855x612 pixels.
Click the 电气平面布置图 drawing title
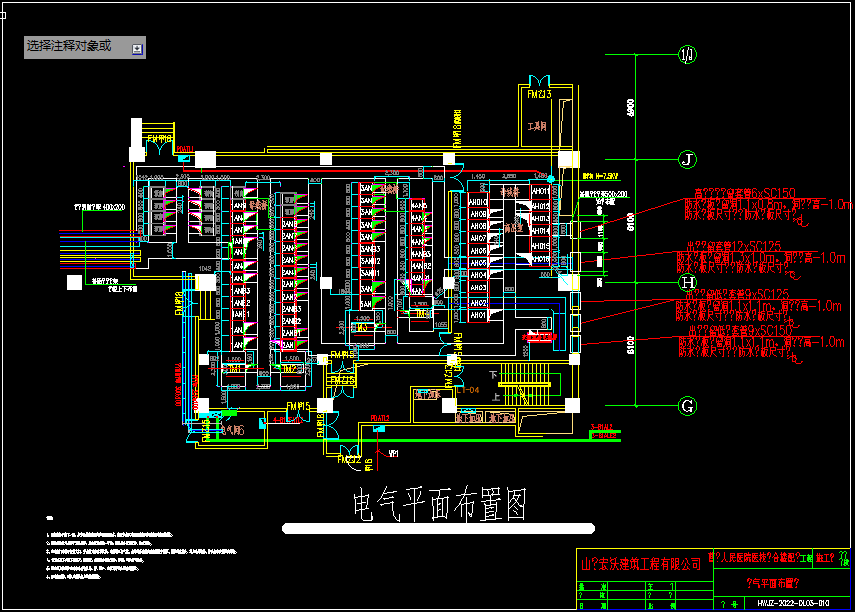pos(440,504)
